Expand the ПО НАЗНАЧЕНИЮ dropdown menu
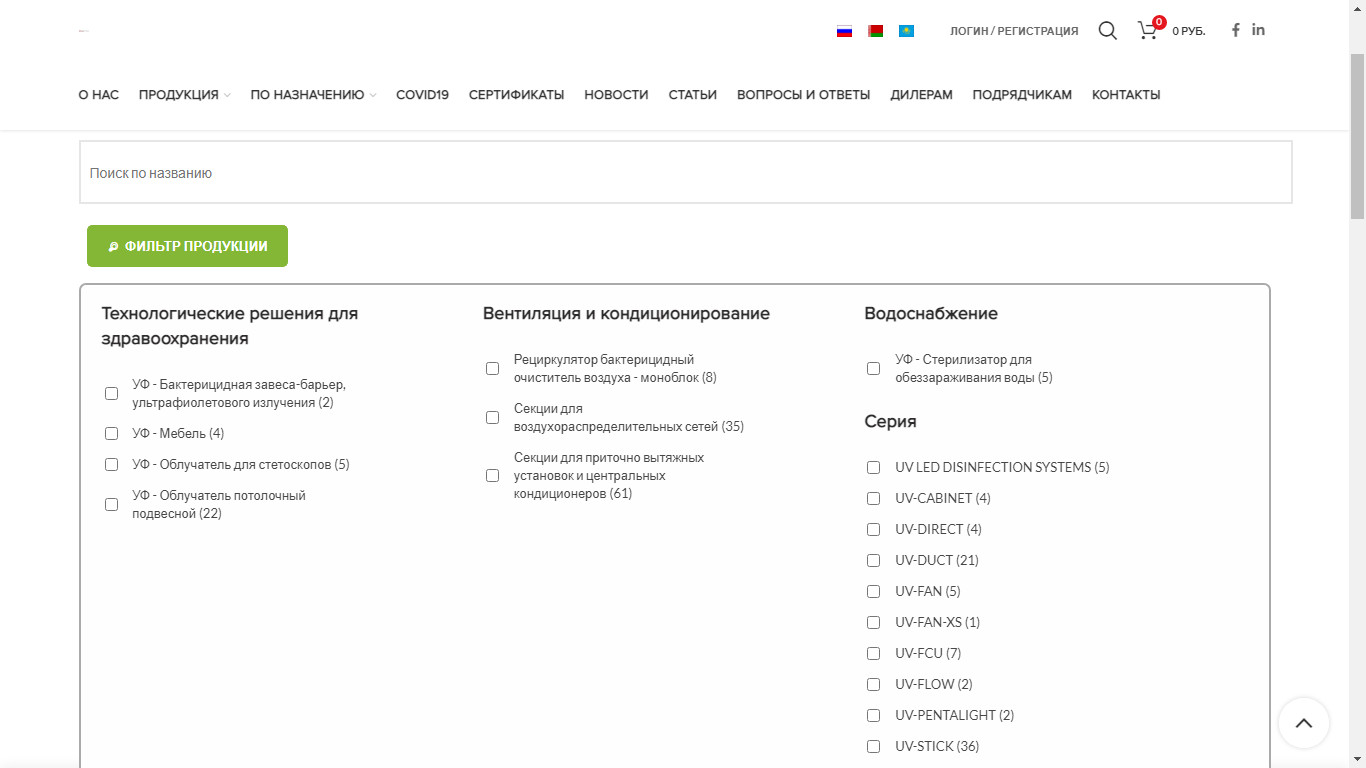 pos(313,95)
